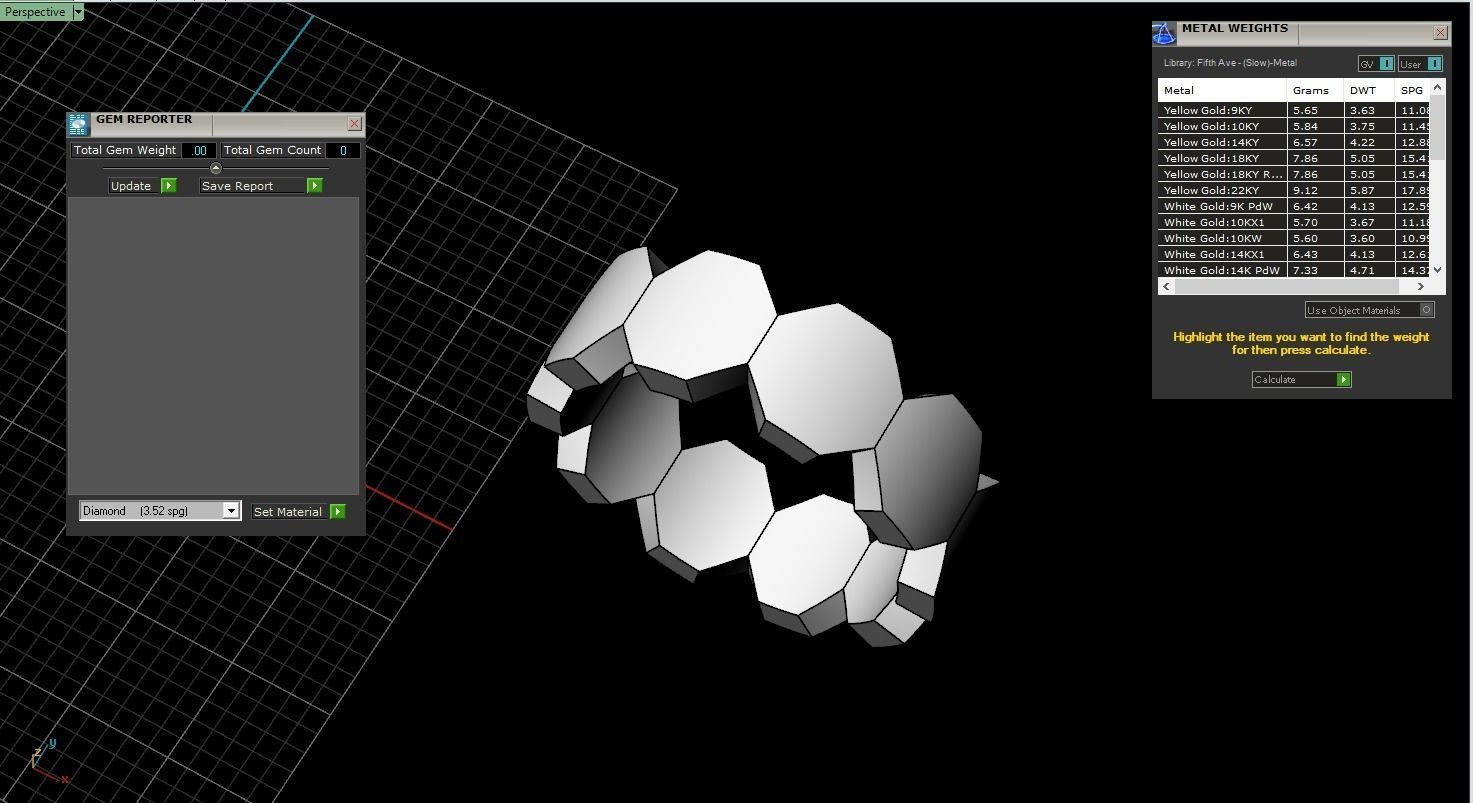Click the metal list scroll up arrow
The height and width of the screenshot is (803, 1473).
[x=1438, y=87]
